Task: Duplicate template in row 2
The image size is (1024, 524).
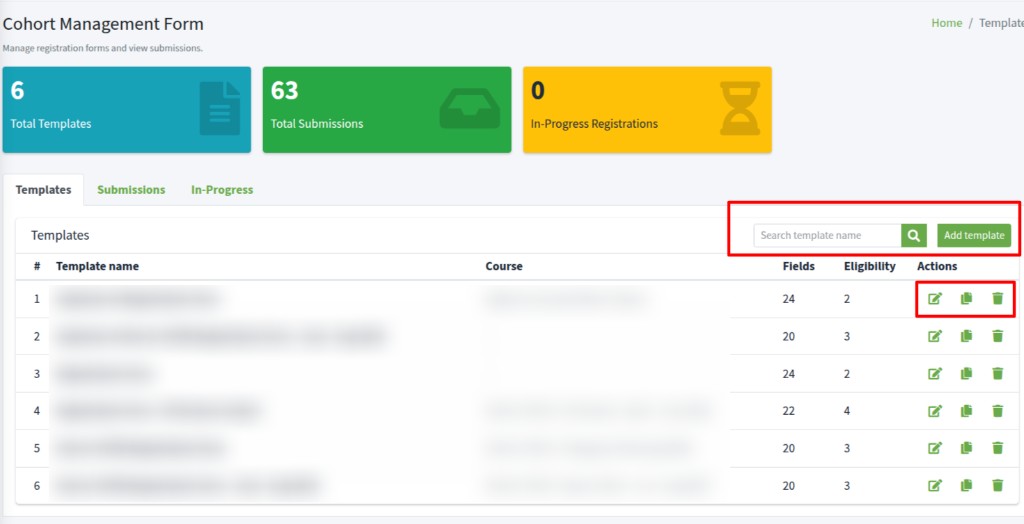Action: pos(967,336)
